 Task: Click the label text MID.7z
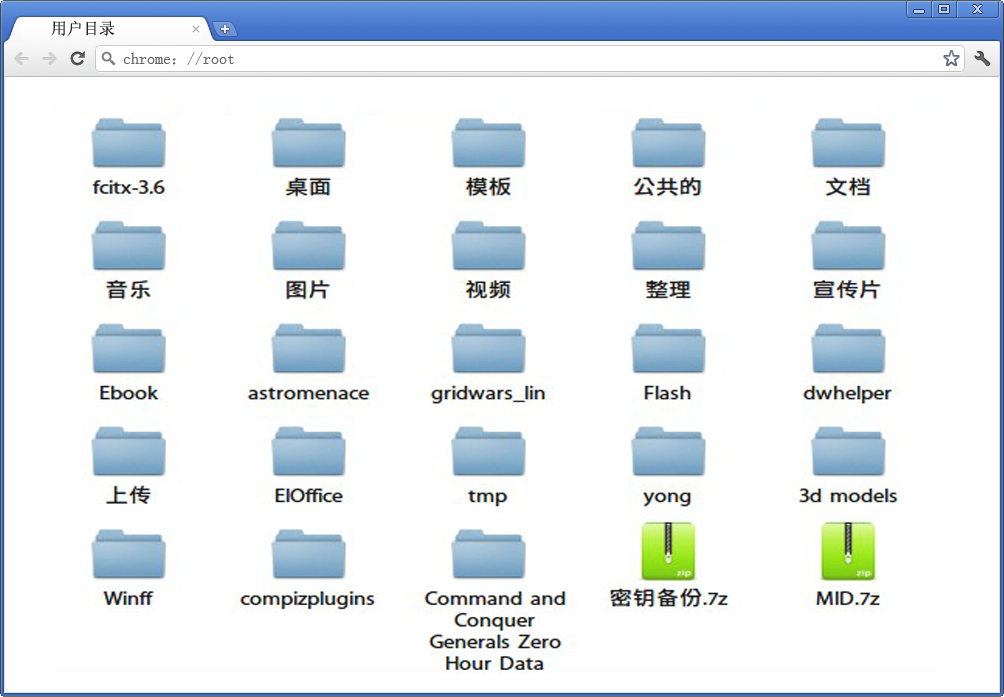click(848, 598)
